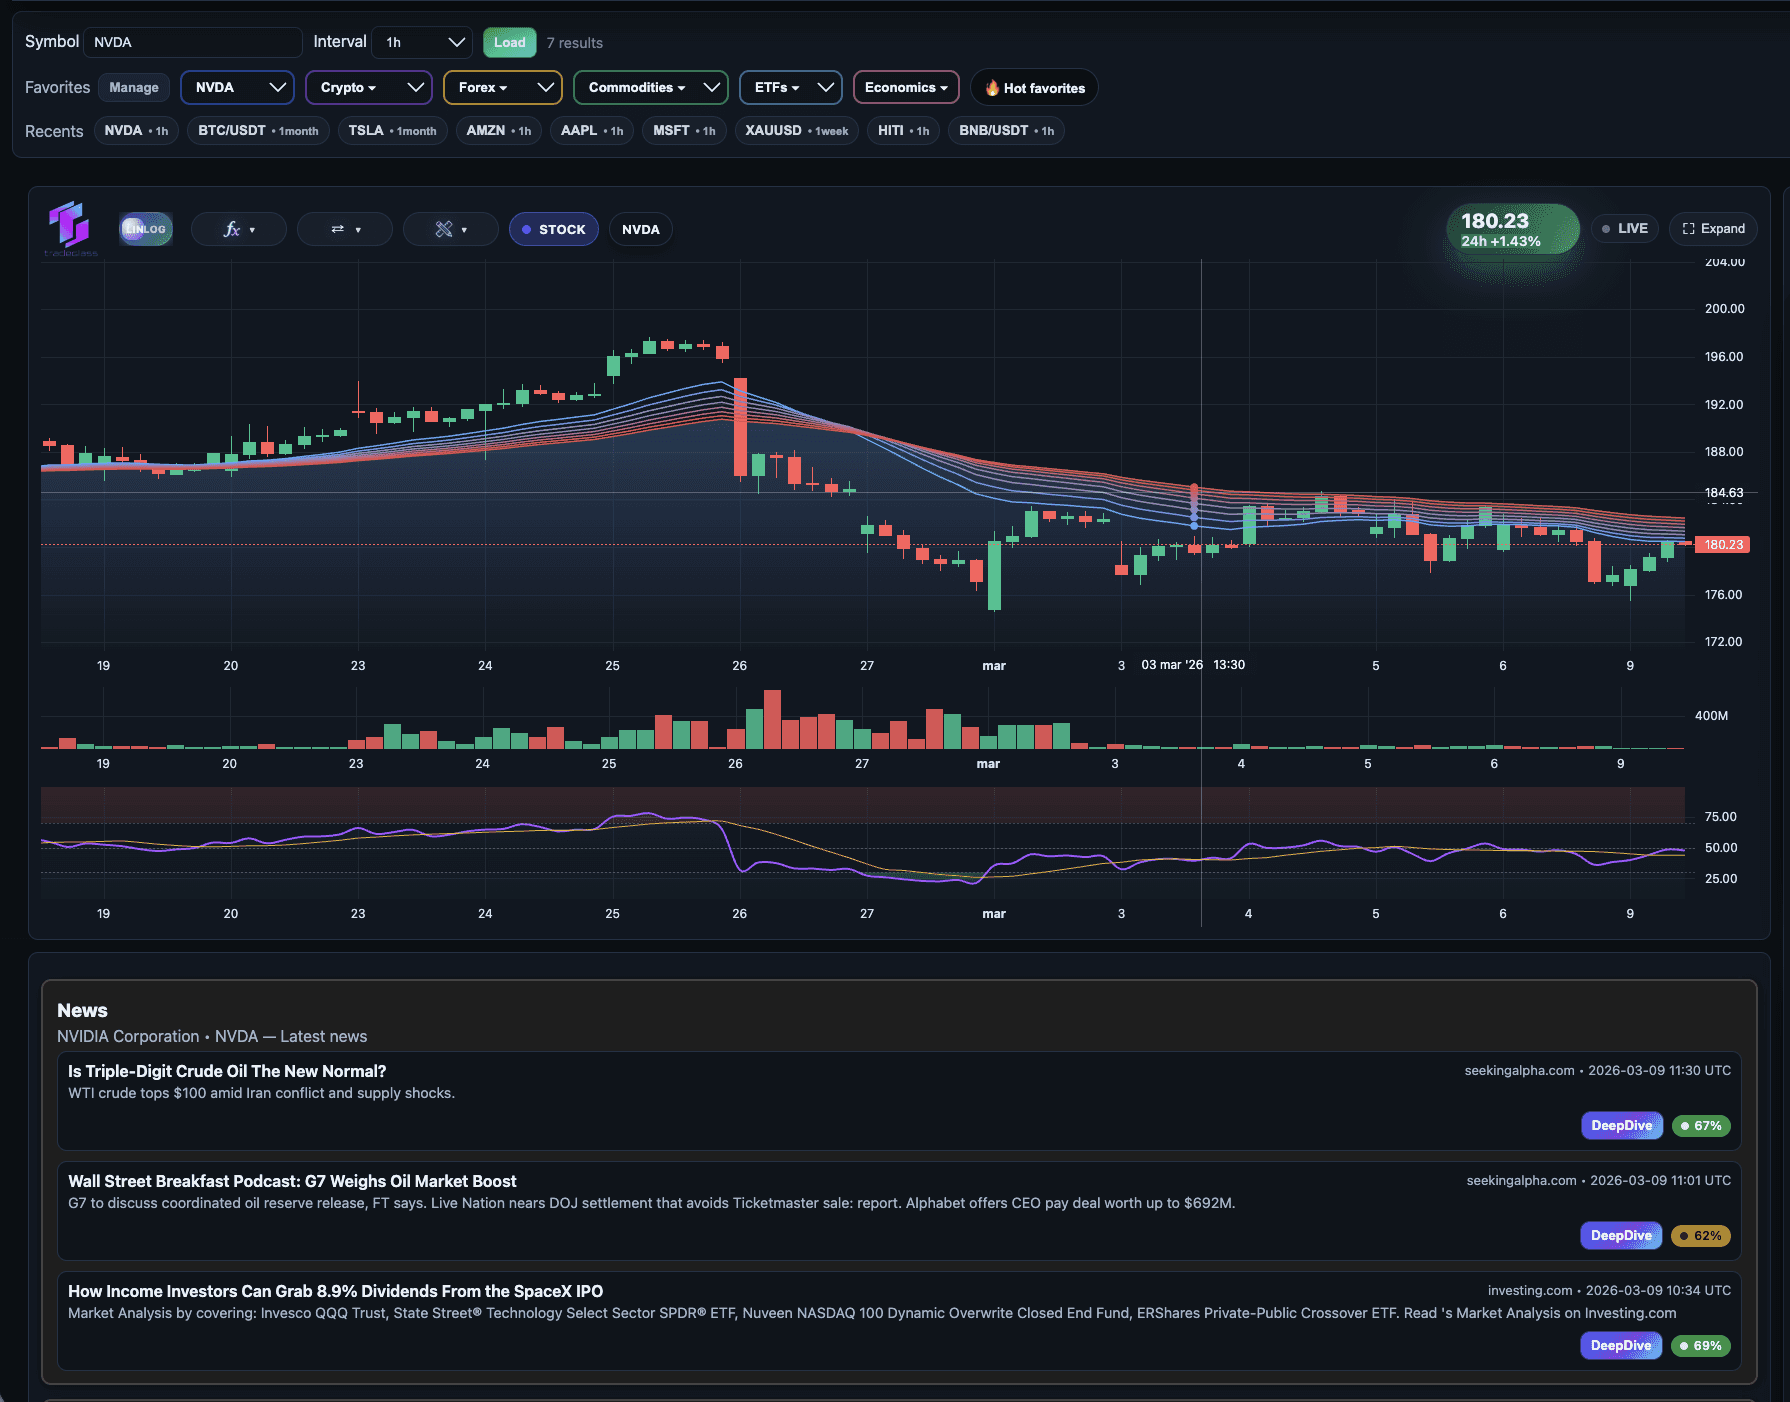Click the 180.23 price badge

[1513, 229]
